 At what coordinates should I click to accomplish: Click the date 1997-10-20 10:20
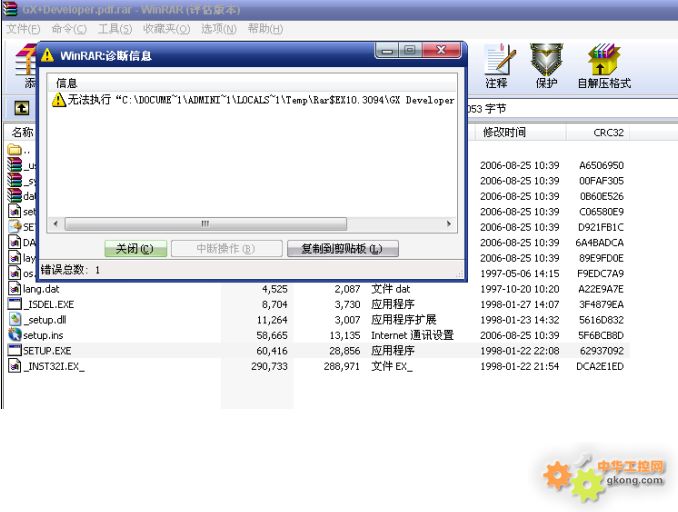tap(520, 289)
